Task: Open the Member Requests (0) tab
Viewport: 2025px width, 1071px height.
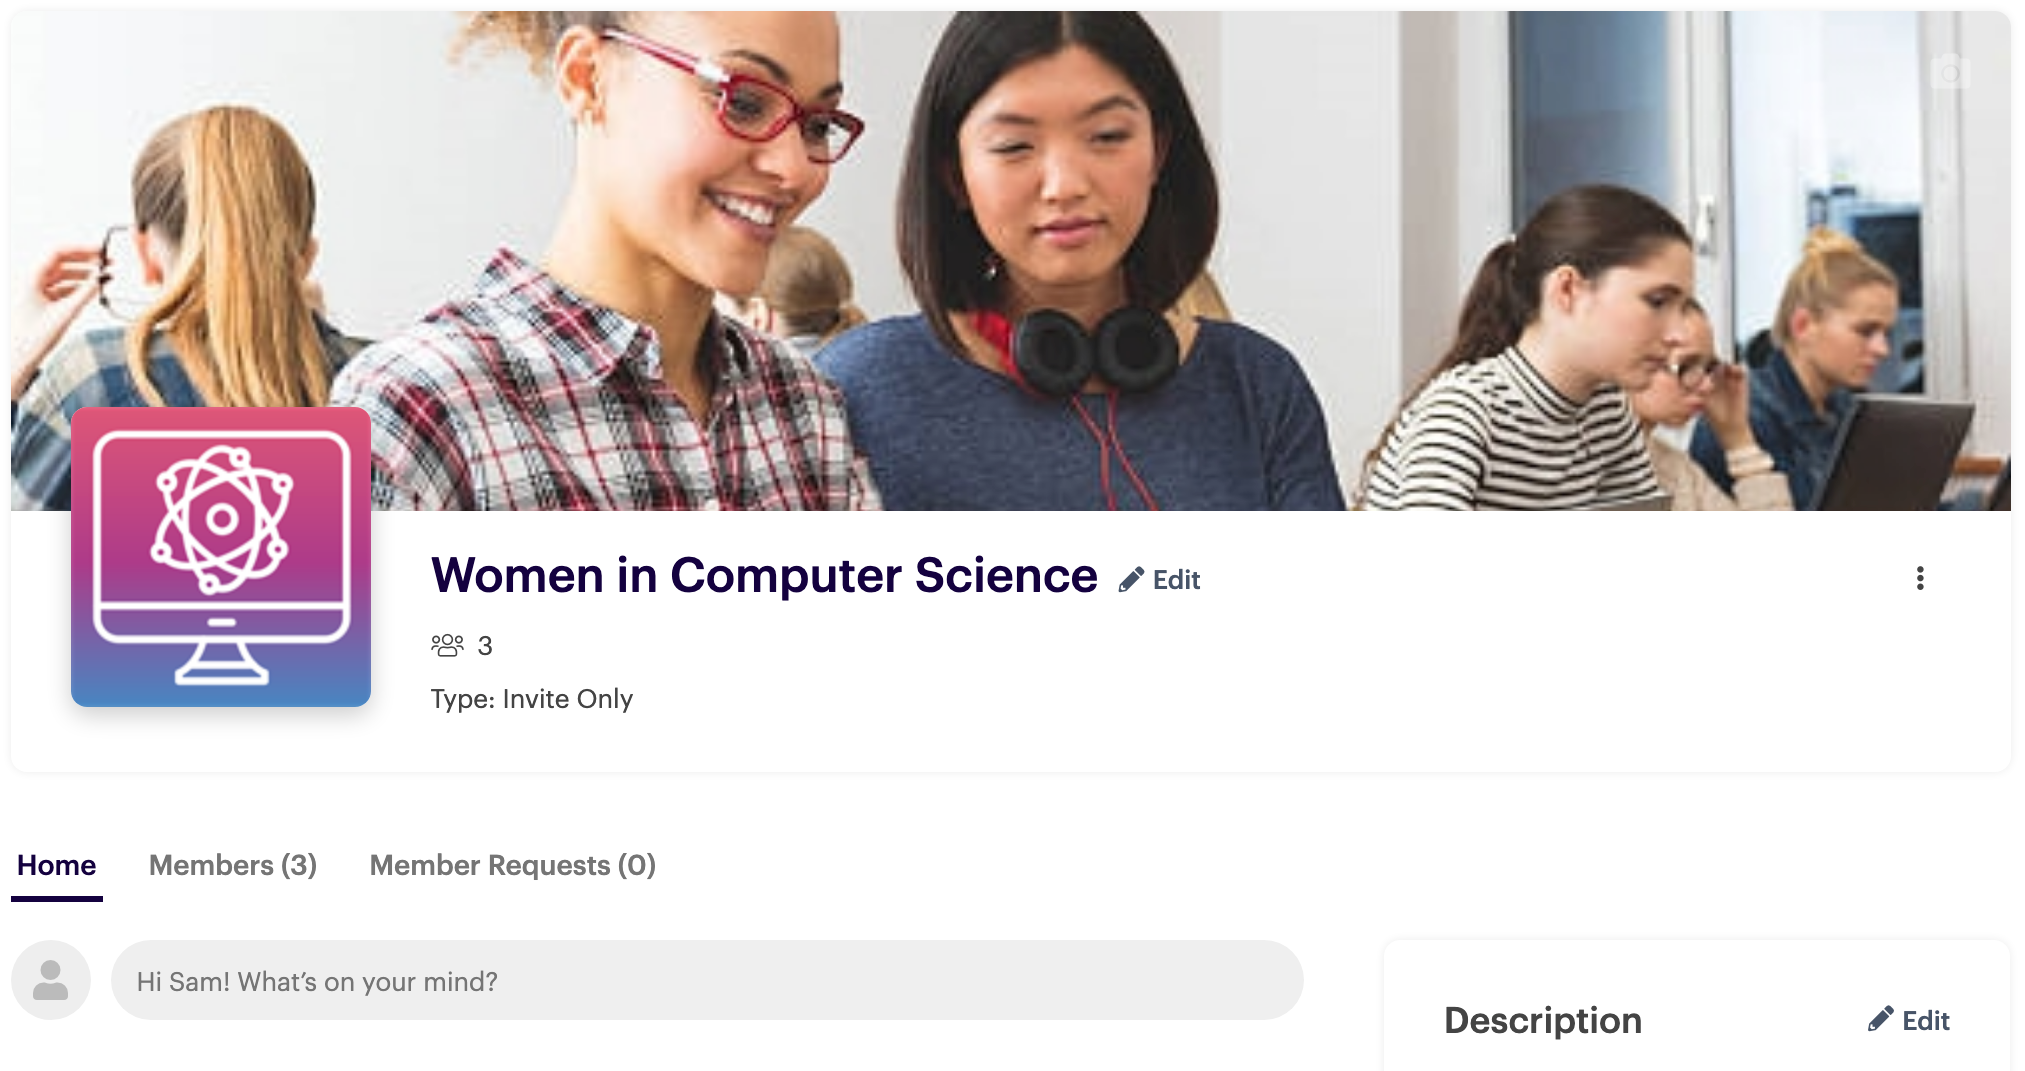Action: [x=512, y=865]
